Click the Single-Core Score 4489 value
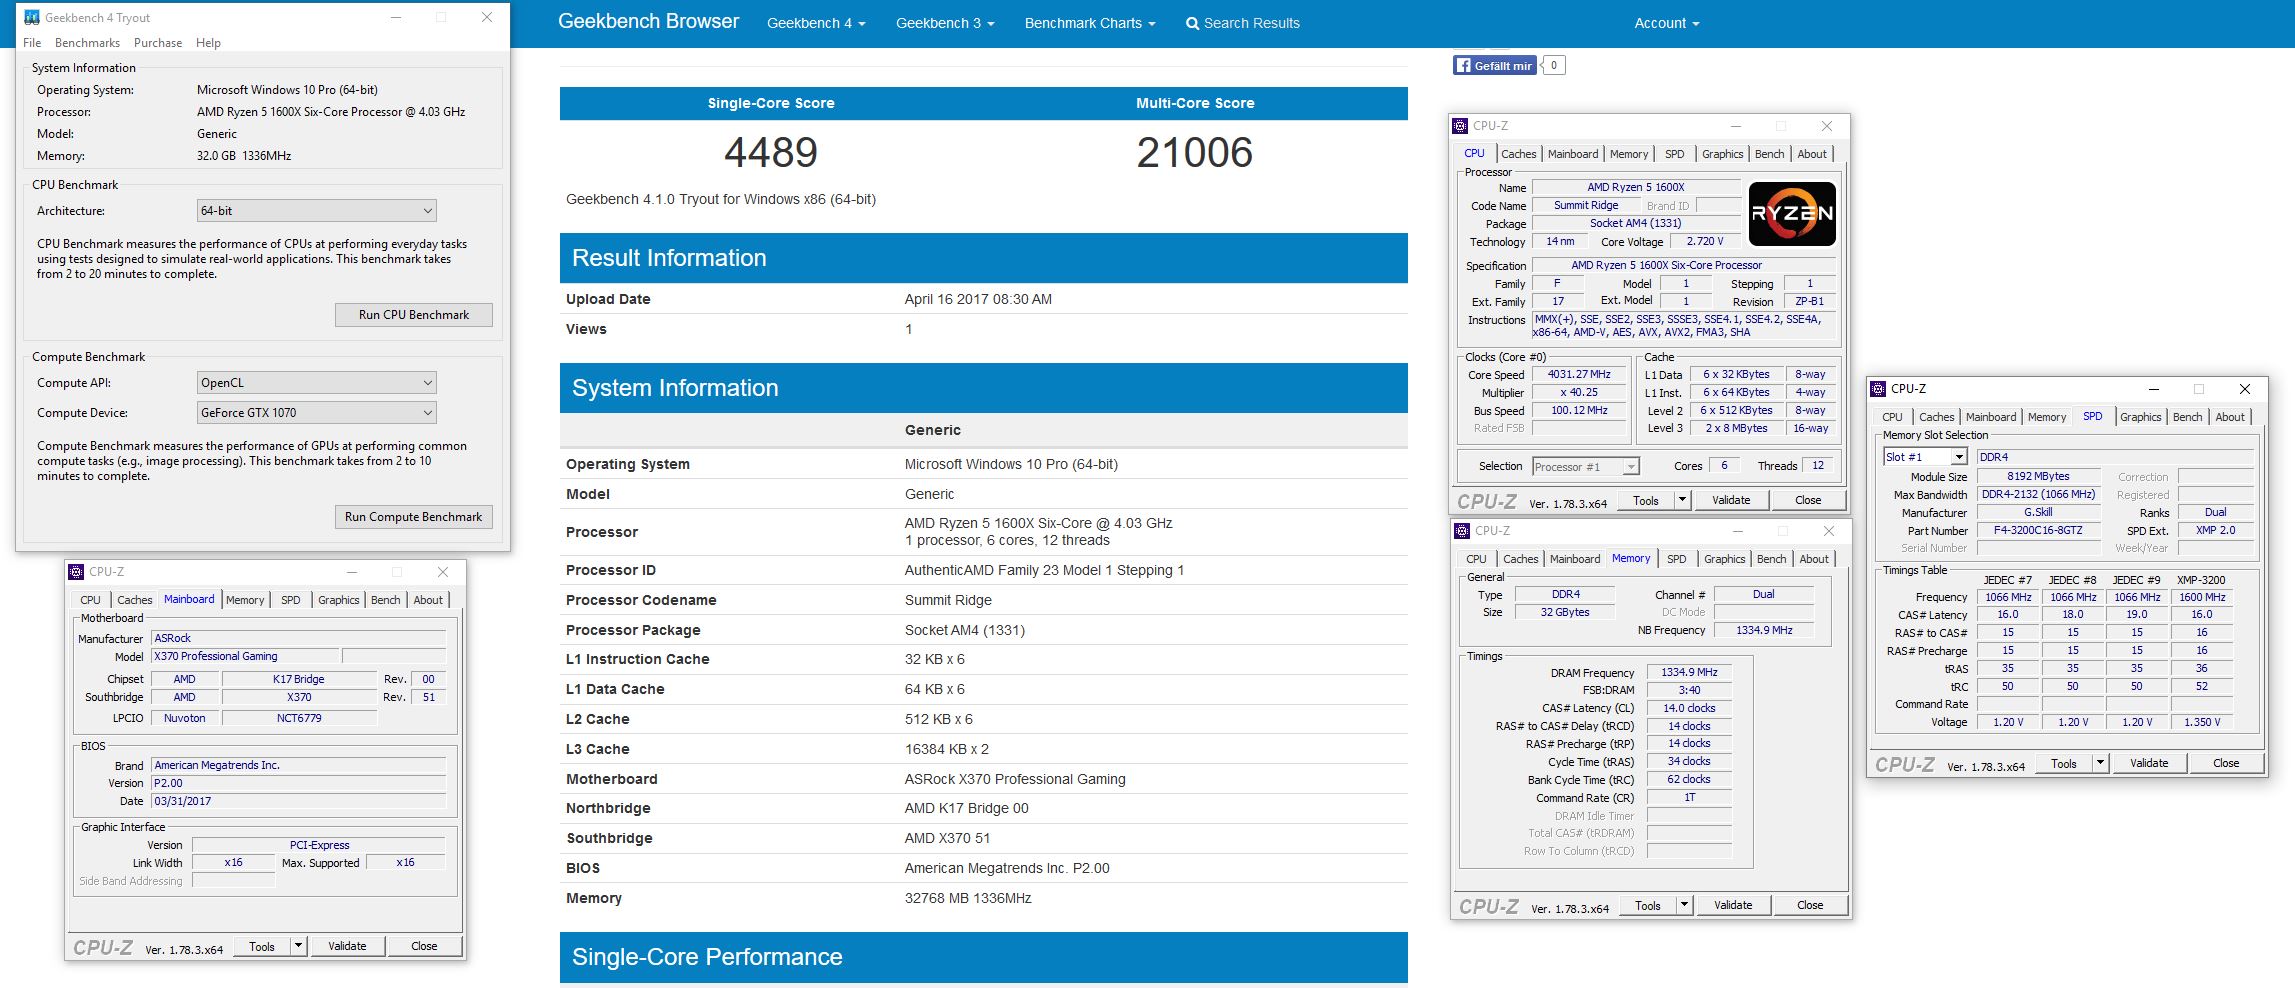The height and width of the screenshot is (988, 2295). click(x=771, y=153)
